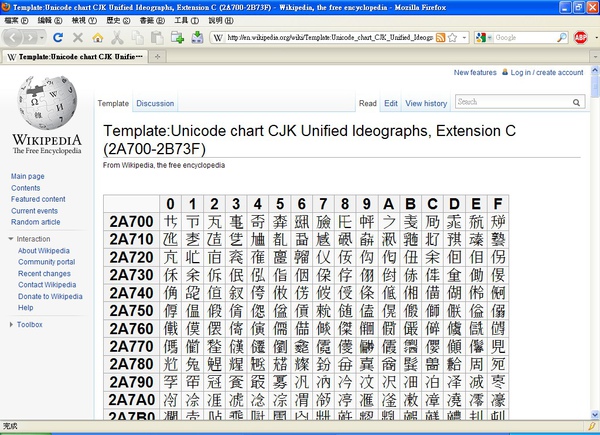Open the Downloads icon with green arrow
Screen dimensions: 600x435
click(x=197, y=37)
